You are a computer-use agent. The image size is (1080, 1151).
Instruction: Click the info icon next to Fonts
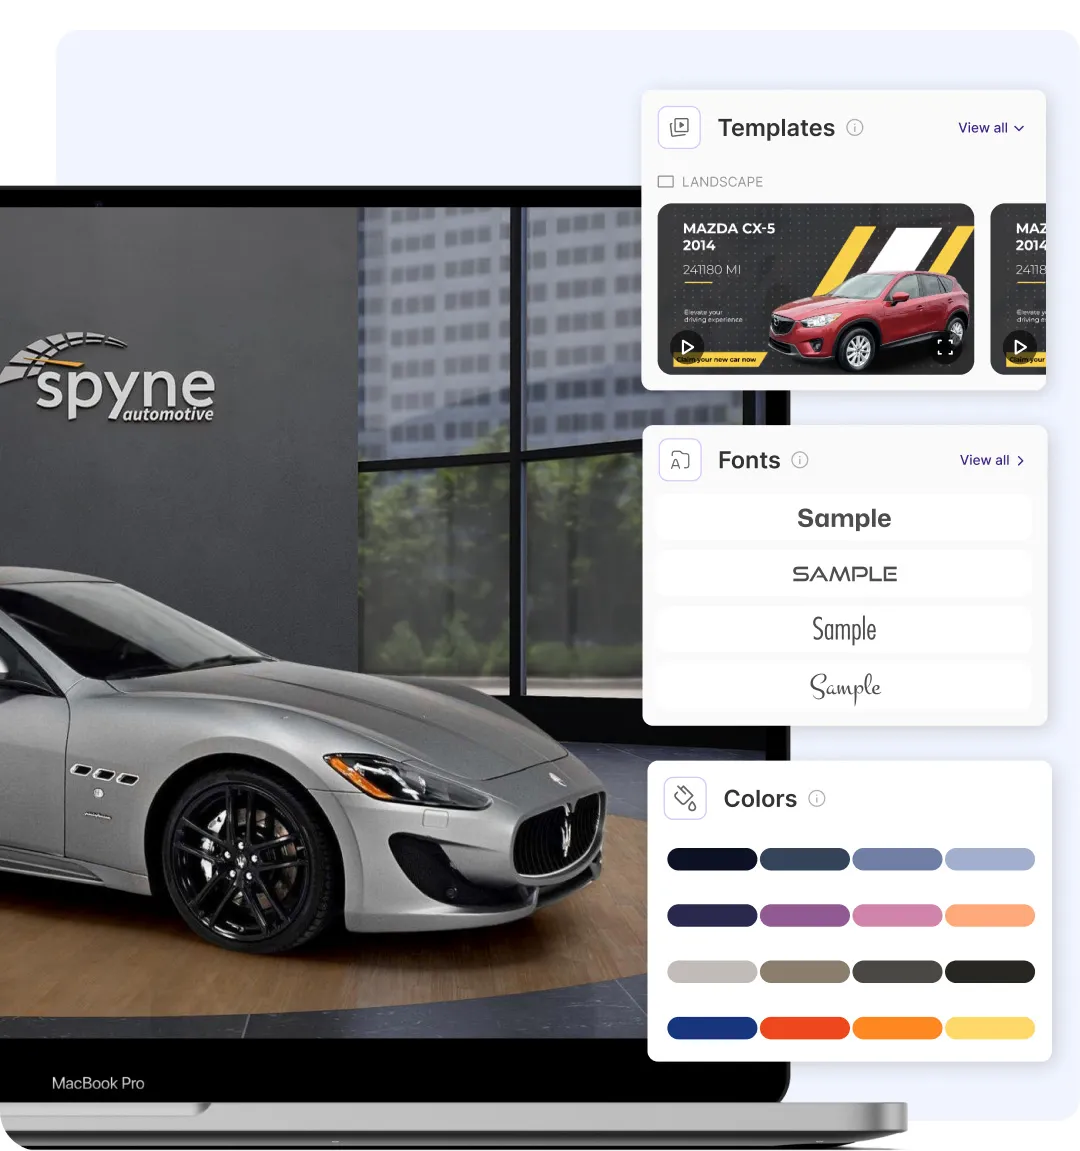point(799,460)
